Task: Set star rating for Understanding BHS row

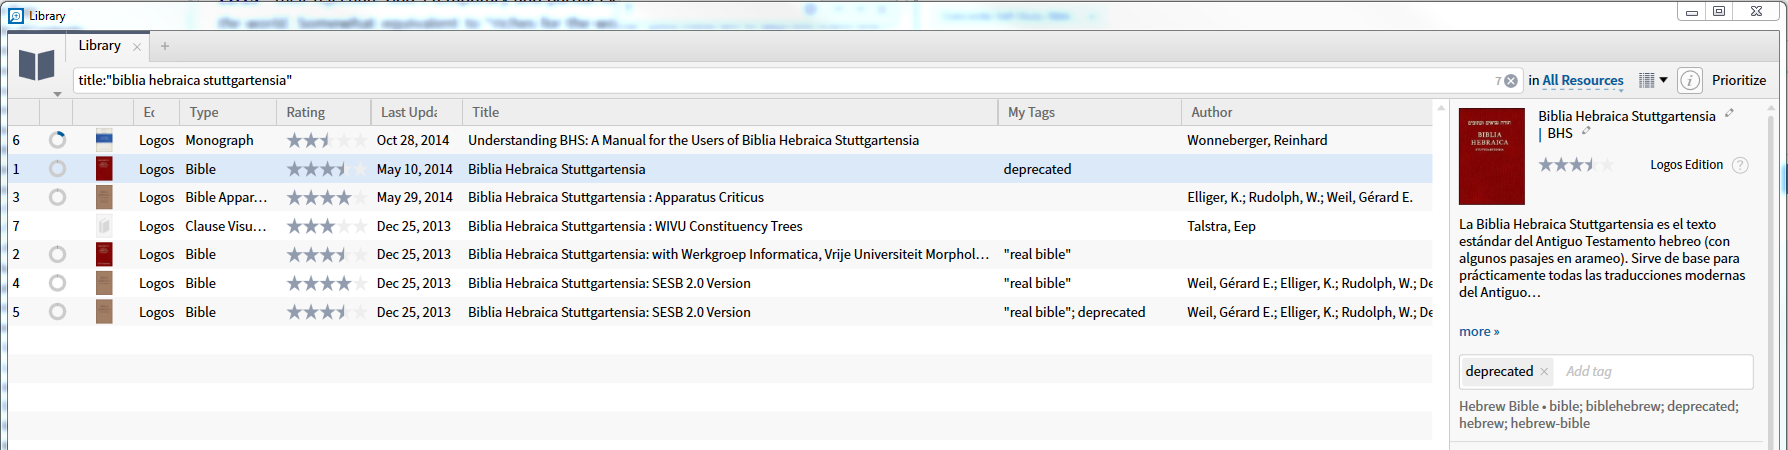Action: [327, 140]
